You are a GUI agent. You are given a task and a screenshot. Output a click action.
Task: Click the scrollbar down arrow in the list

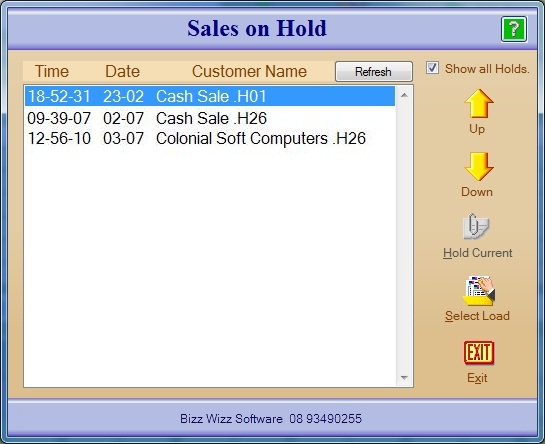(x=404, y=378)
